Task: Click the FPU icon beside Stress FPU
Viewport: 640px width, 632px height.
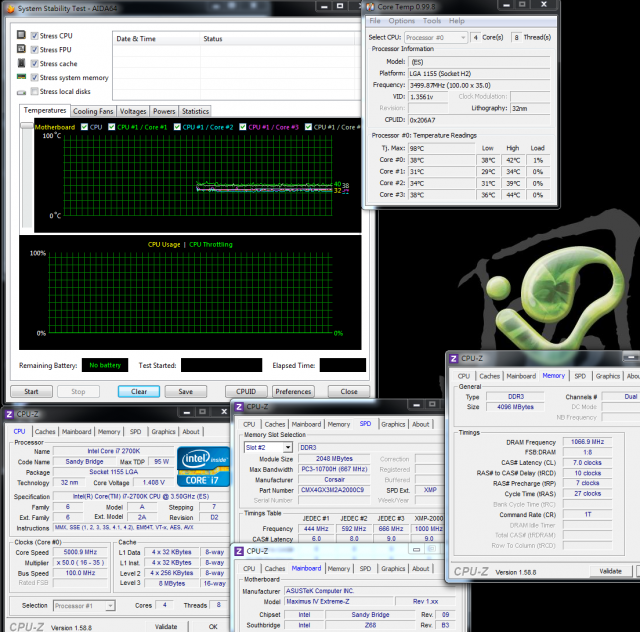Action: click(21, 49)
